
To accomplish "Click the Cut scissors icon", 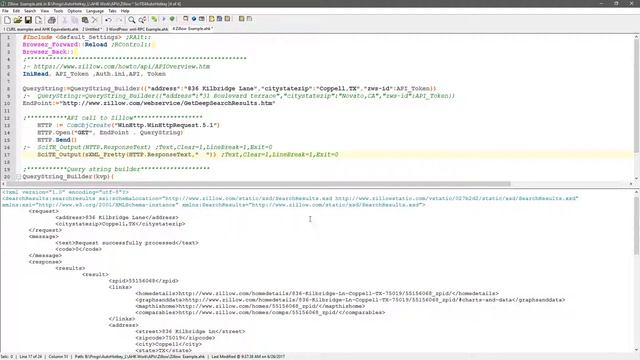I will (x=64, y=20).
